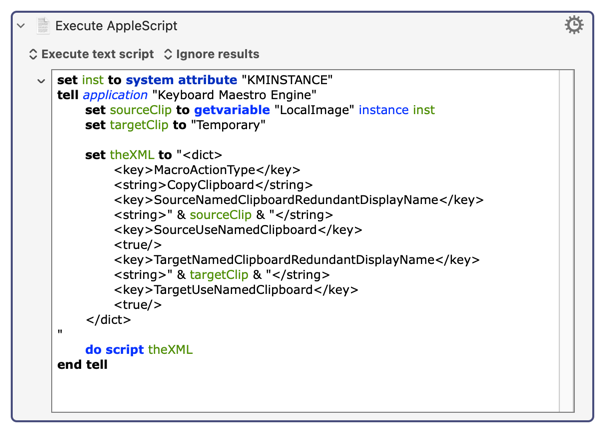Screen dimensions: 605x436
Task: Click the getvariable keyword
Action: [x=232, y=110]
